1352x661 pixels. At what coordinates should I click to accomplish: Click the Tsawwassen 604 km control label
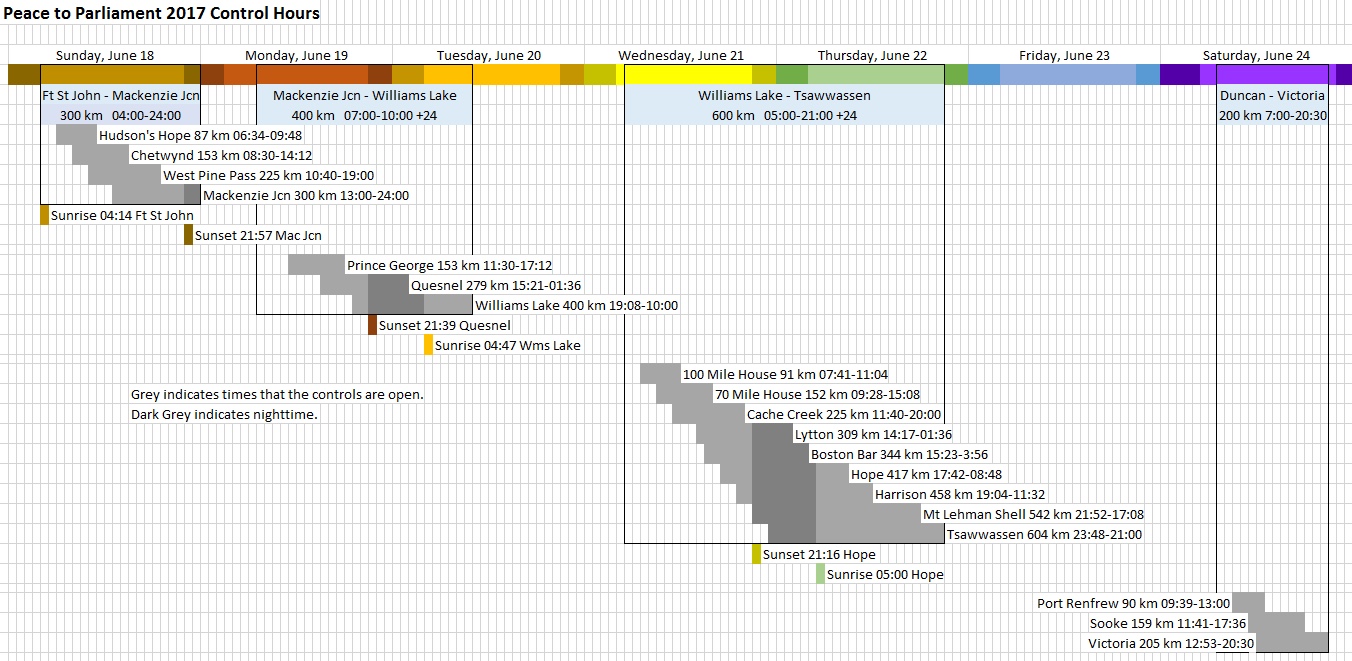(x=1044, y=535)
